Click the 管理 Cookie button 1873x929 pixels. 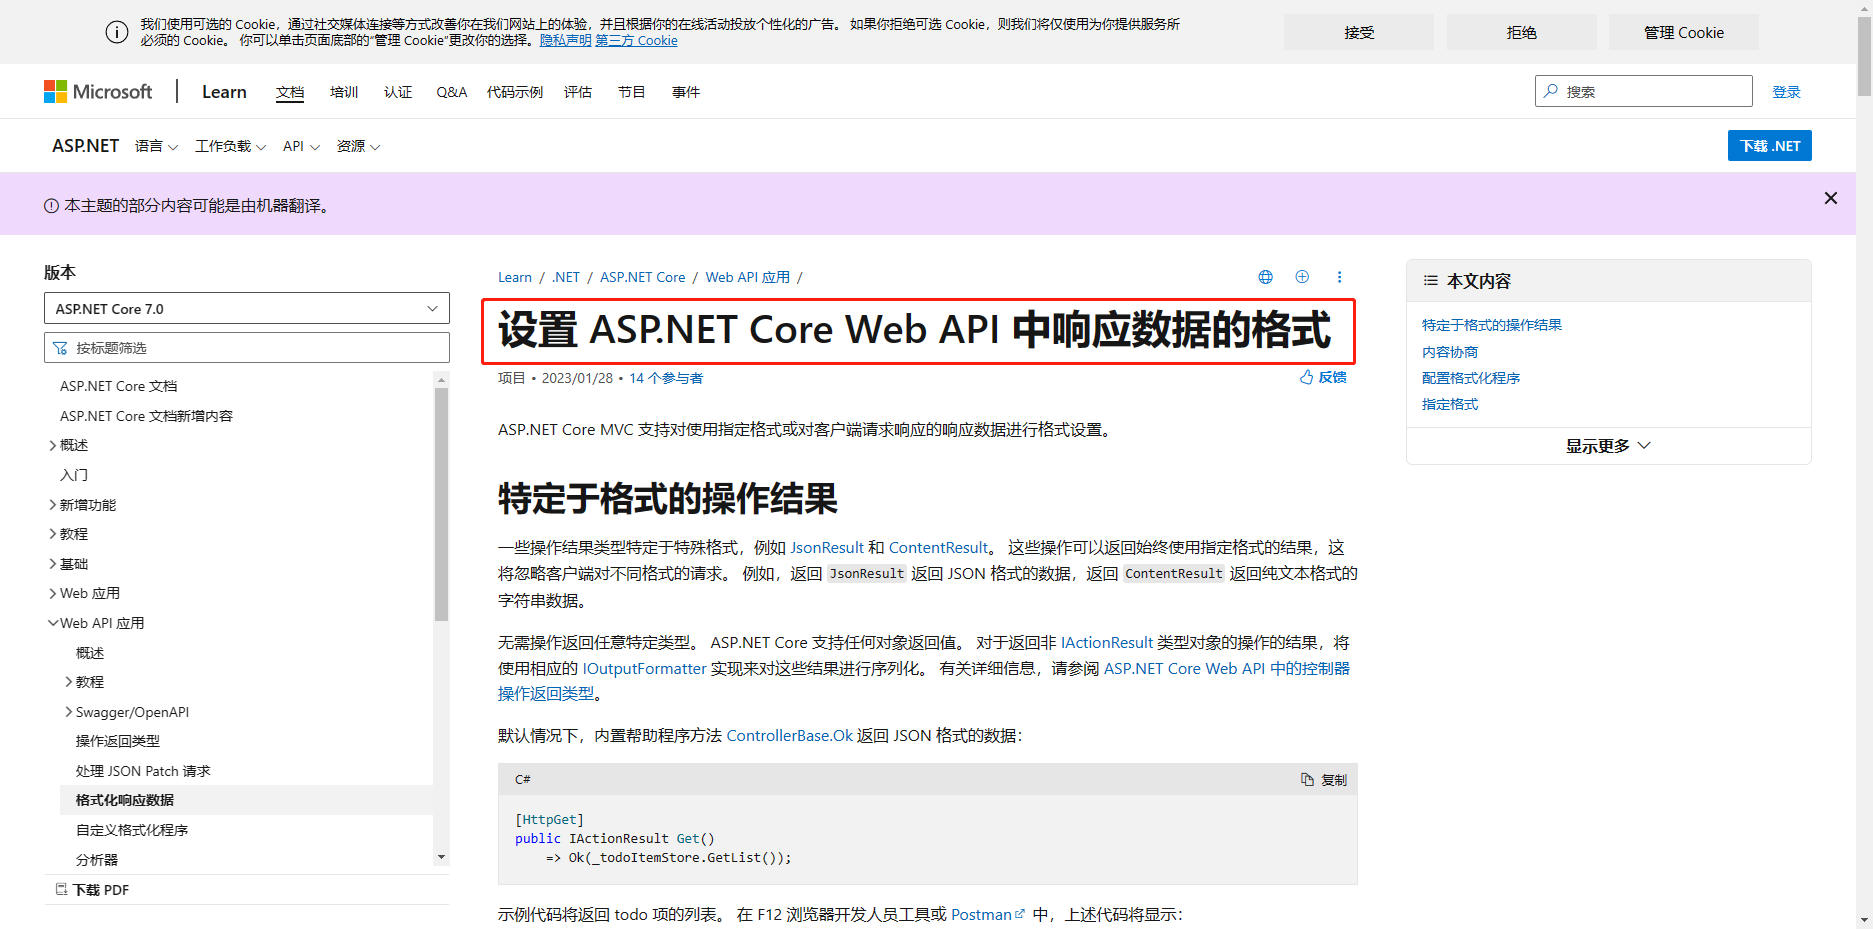[x=1684, y=32]
